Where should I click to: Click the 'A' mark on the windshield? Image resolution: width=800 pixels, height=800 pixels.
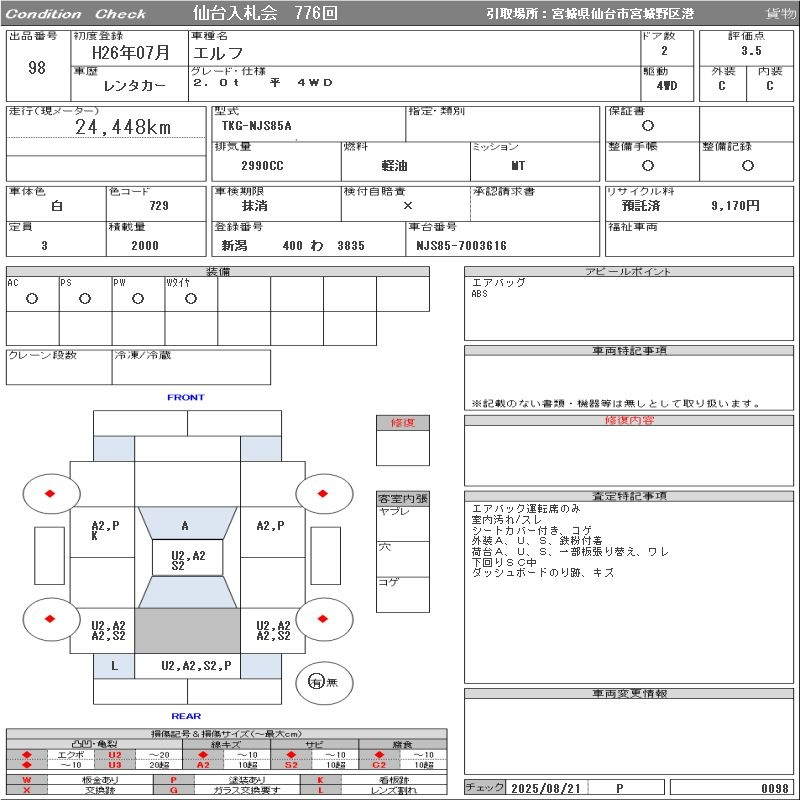[185, 526]
